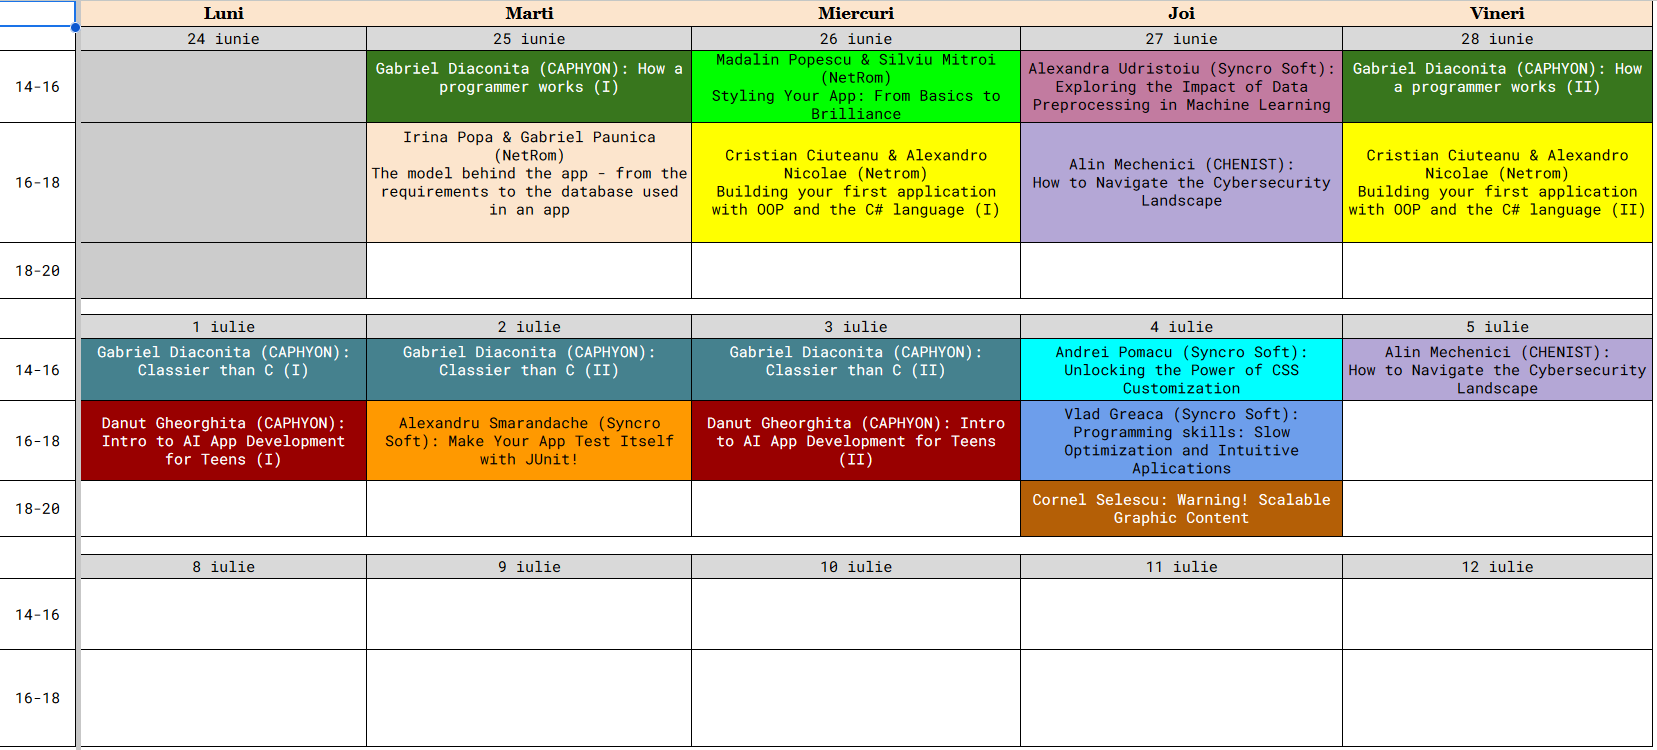
Task: Select the 14-16 label in first week
Action: point(37,87)
